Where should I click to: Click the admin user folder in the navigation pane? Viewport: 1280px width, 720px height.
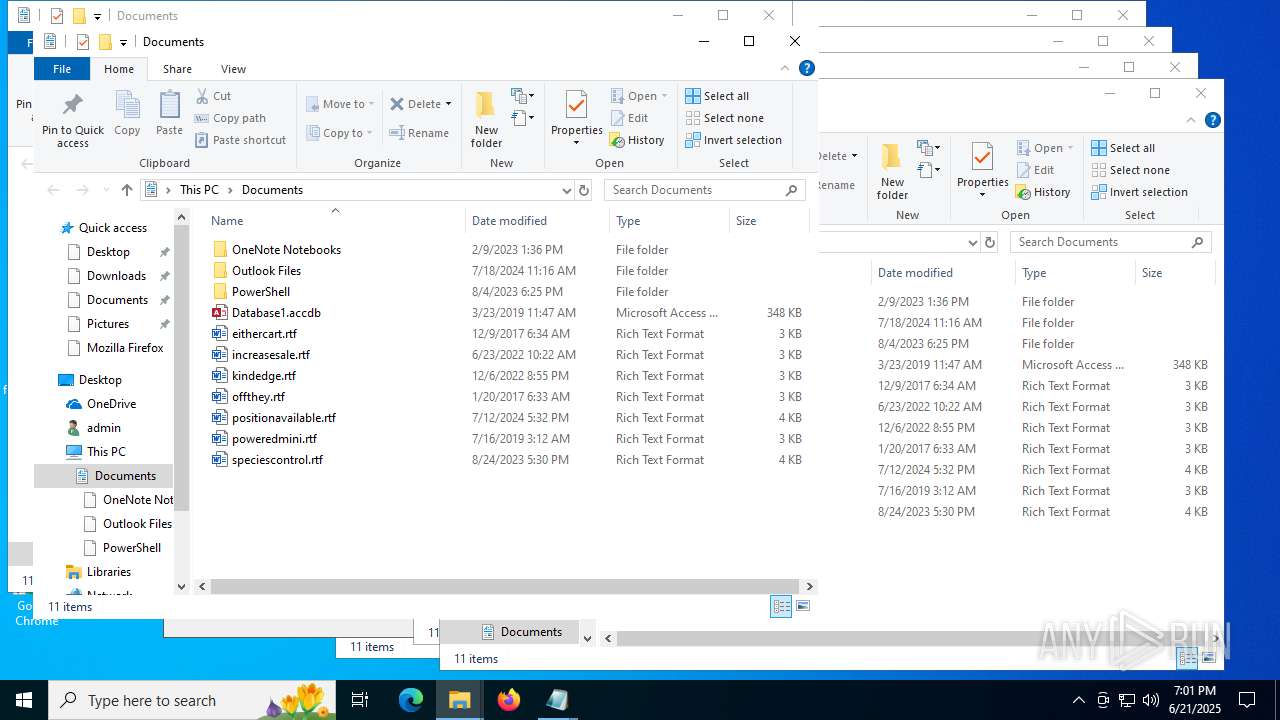103,428
